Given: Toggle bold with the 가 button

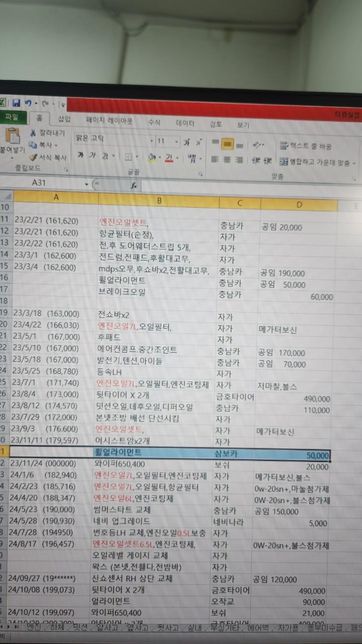Looking at the screenshot, I should 81,155.
